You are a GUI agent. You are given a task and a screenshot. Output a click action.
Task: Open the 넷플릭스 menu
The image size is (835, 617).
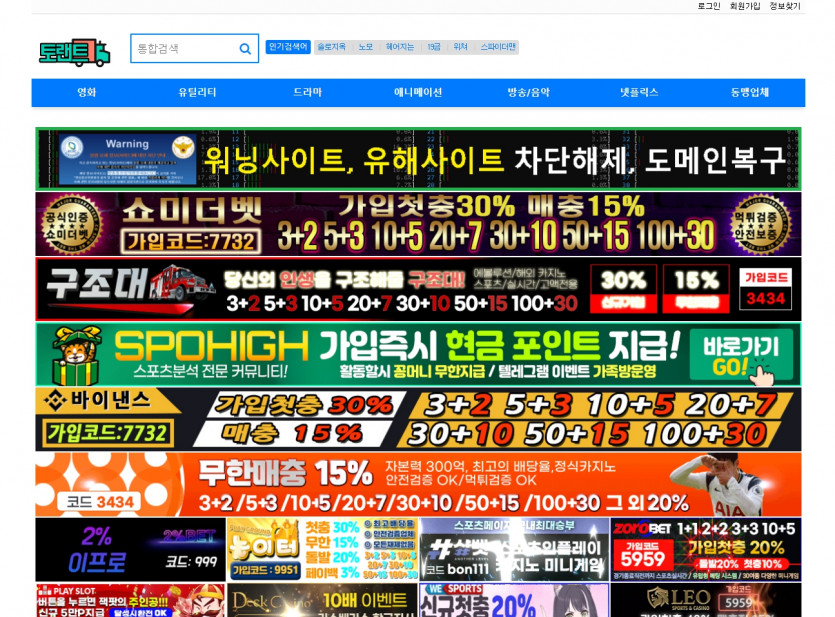pos(640,92)
